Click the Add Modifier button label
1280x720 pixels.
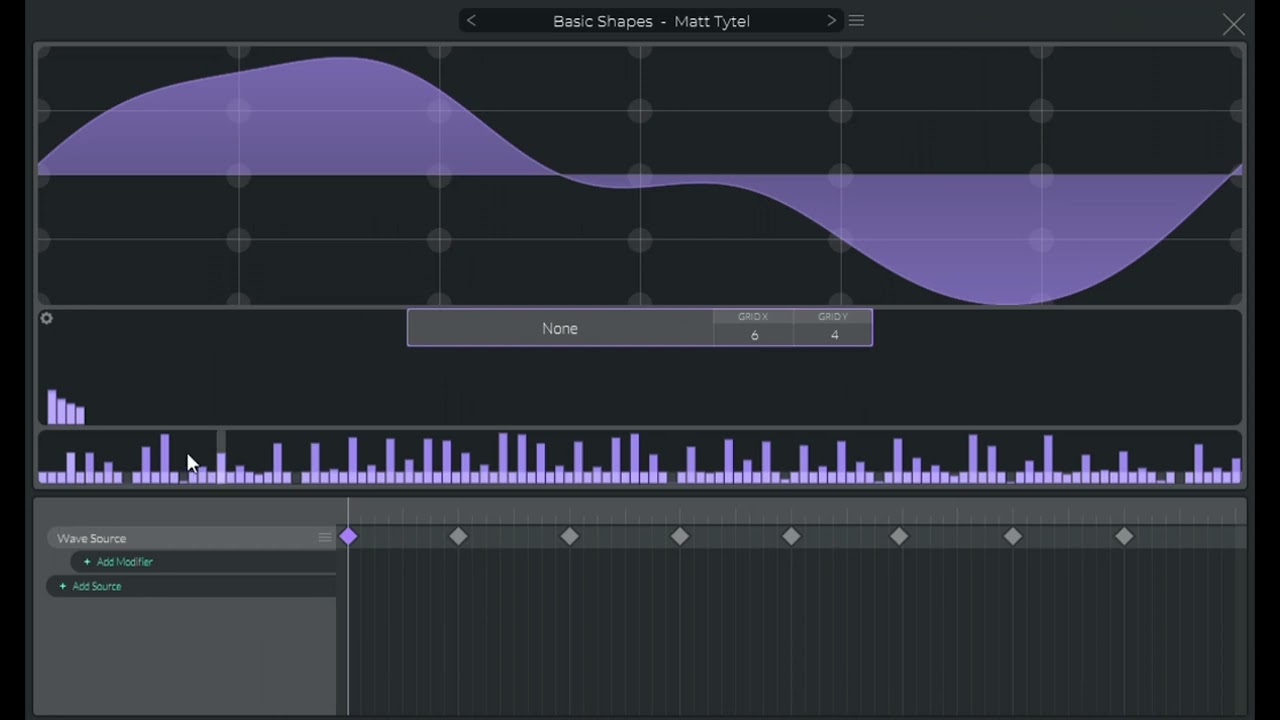click(125, 562)
